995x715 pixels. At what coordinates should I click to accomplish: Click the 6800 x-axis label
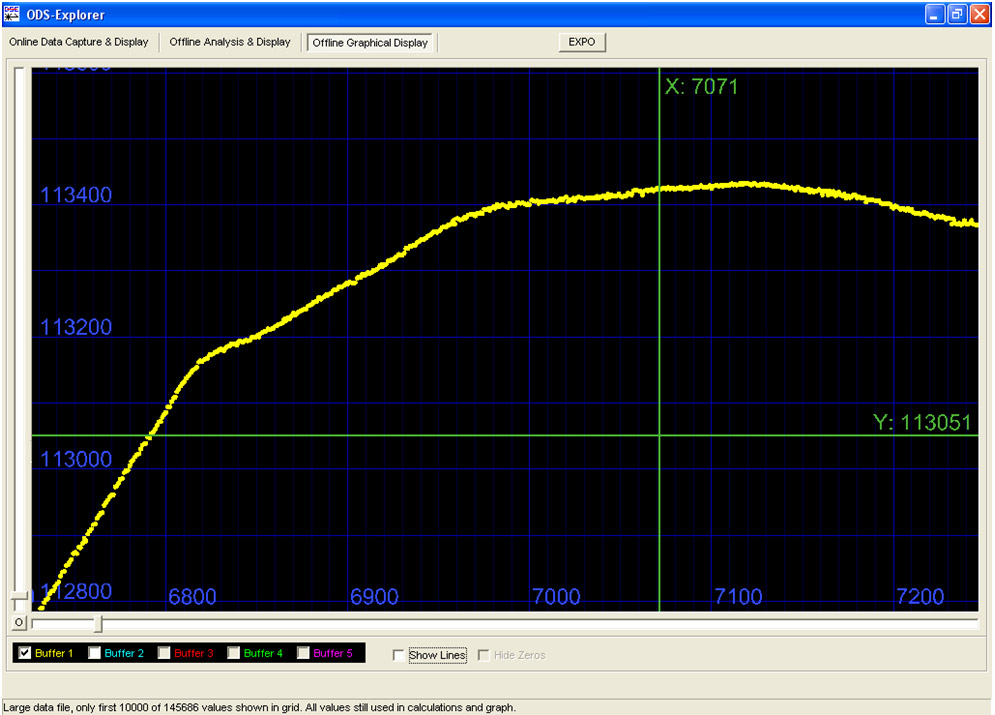(192, 597)
